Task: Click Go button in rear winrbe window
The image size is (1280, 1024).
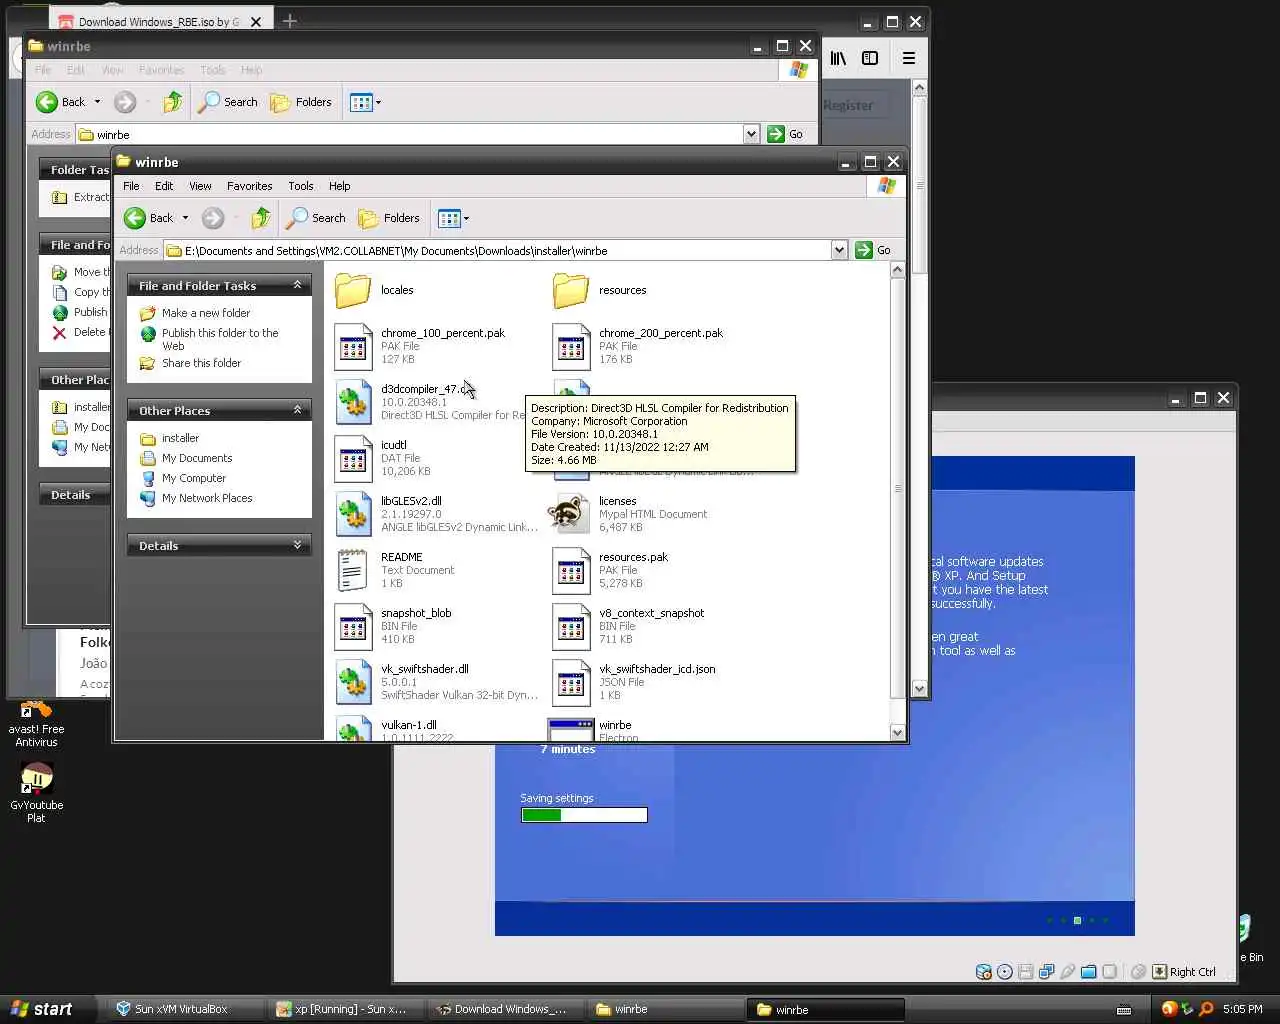Action: point(785,134)
